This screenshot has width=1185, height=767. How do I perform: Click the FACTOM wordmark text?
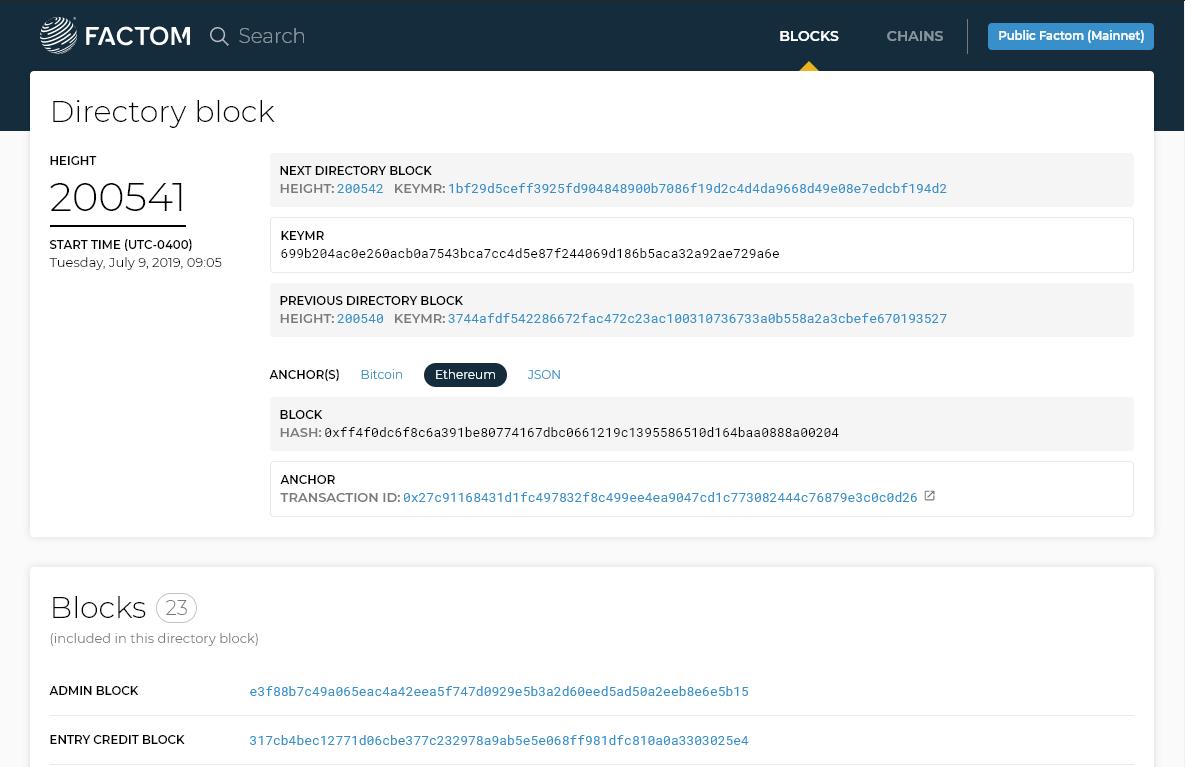[138, 36]
